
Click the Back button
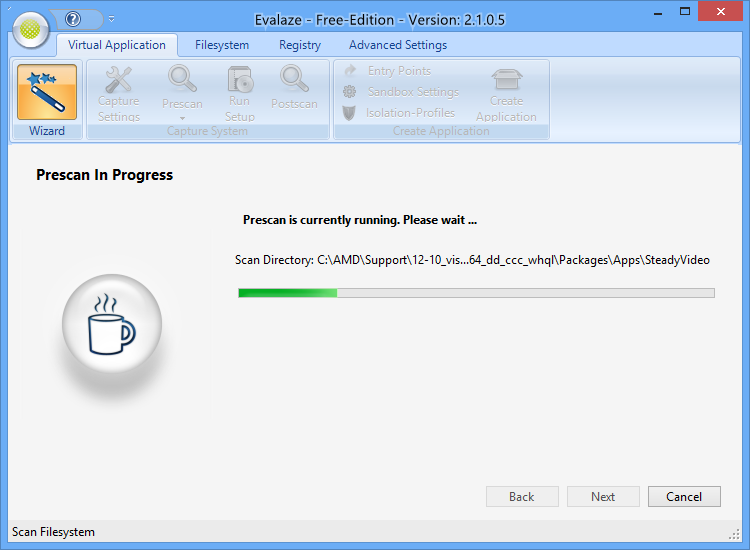(522, 496)
